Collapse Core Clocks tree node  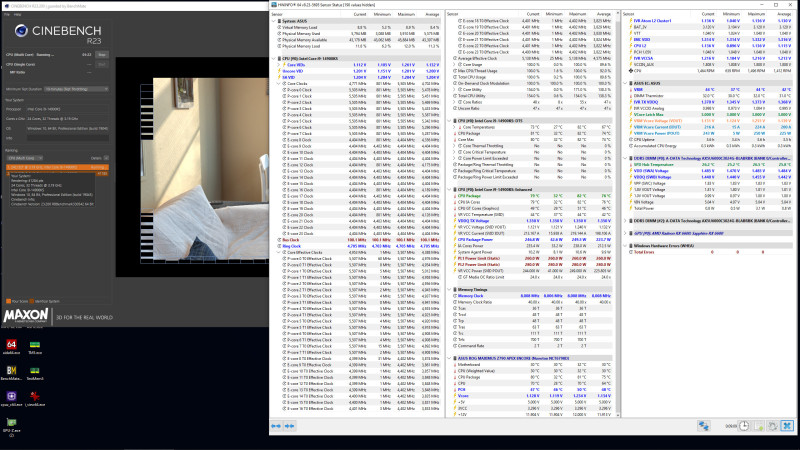tap(279, 84)
